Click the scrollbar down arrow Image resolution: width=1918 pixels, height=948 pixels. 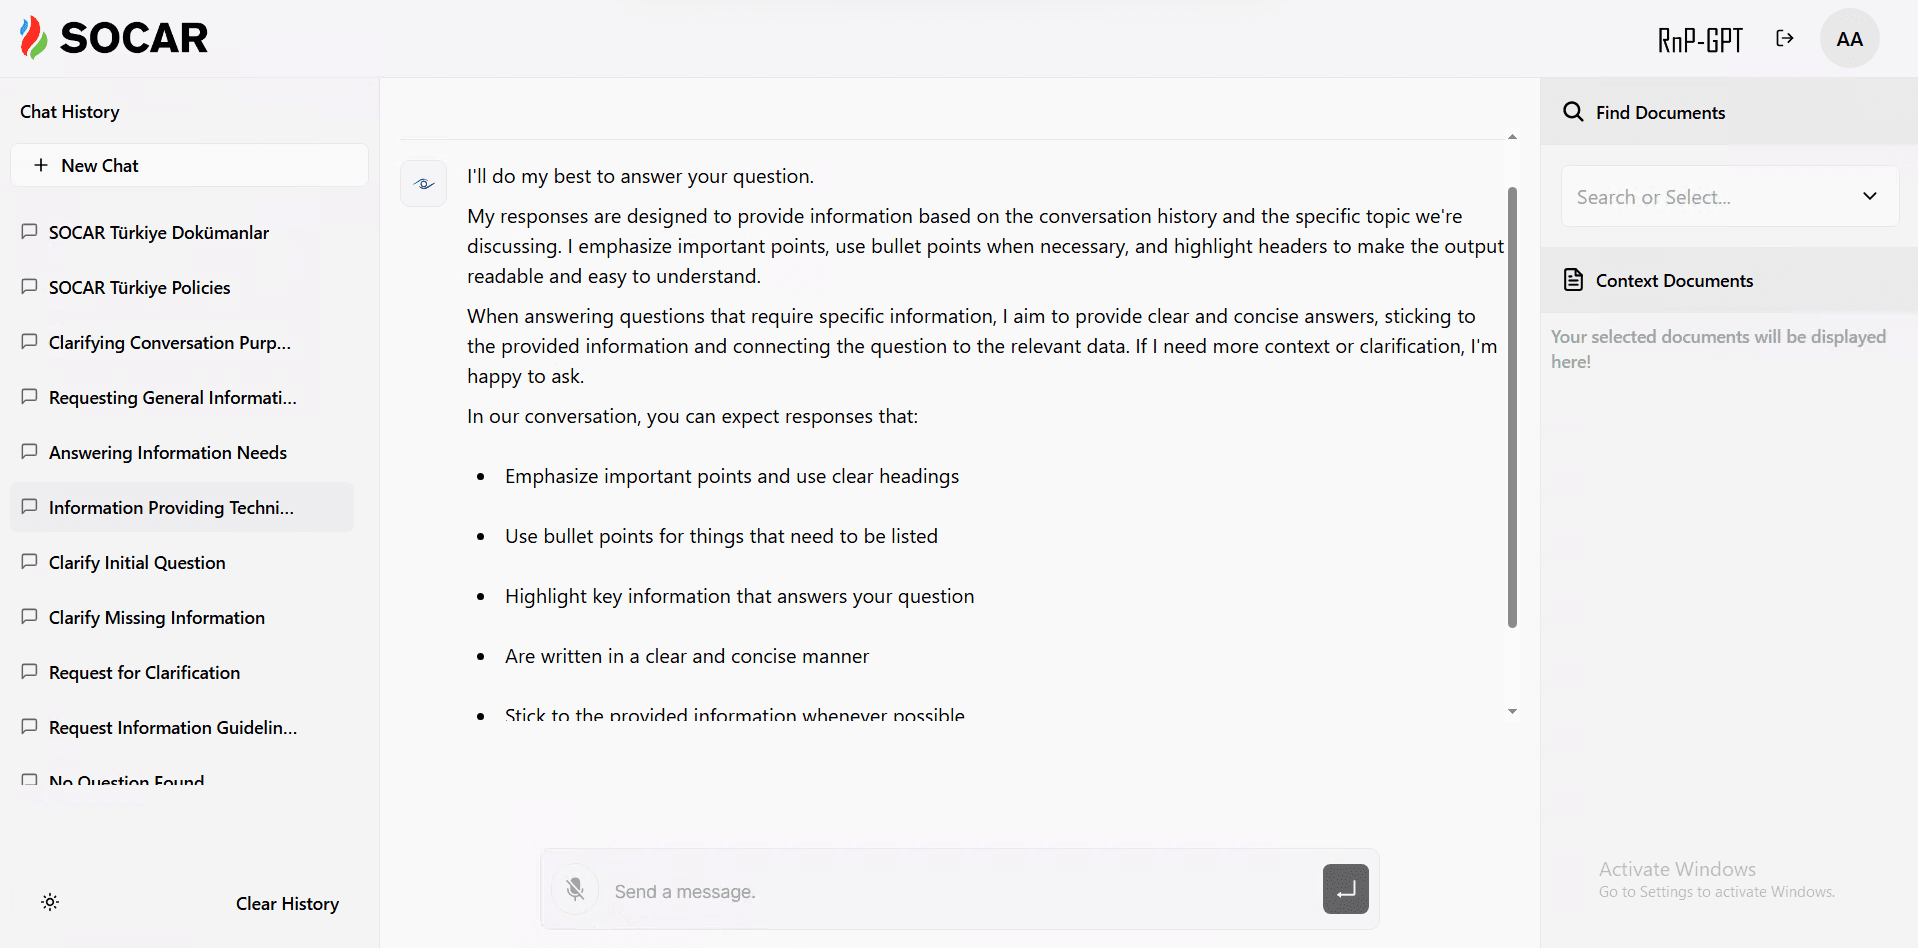[1511, 711]
